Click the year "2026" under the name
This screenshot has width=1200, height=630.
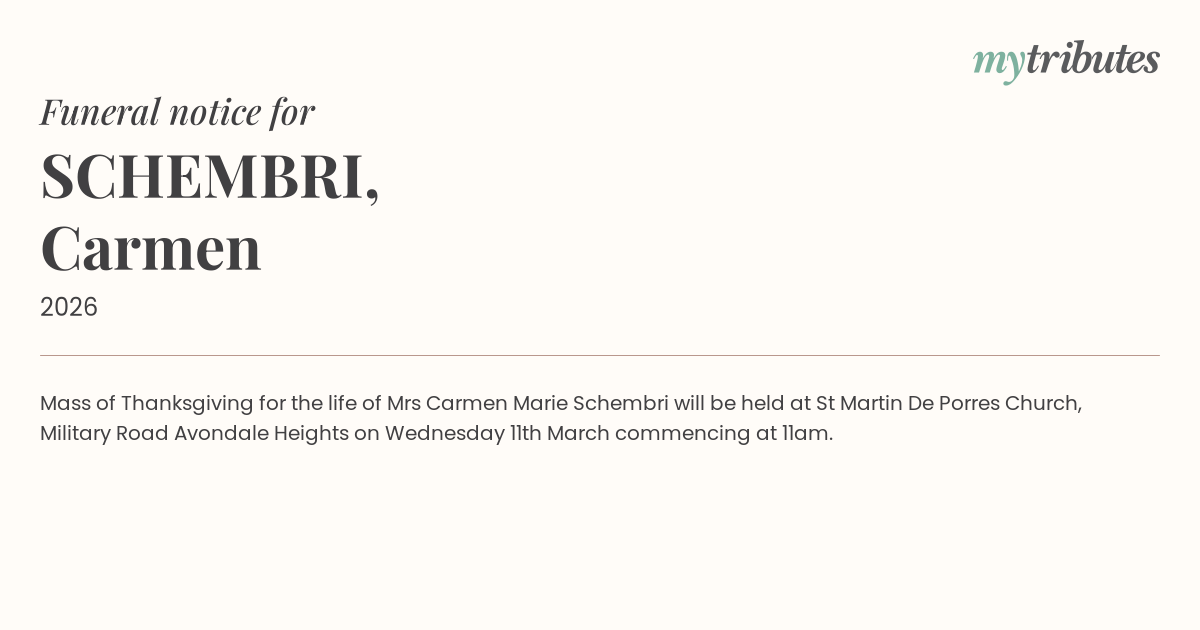tap(69, 307)
